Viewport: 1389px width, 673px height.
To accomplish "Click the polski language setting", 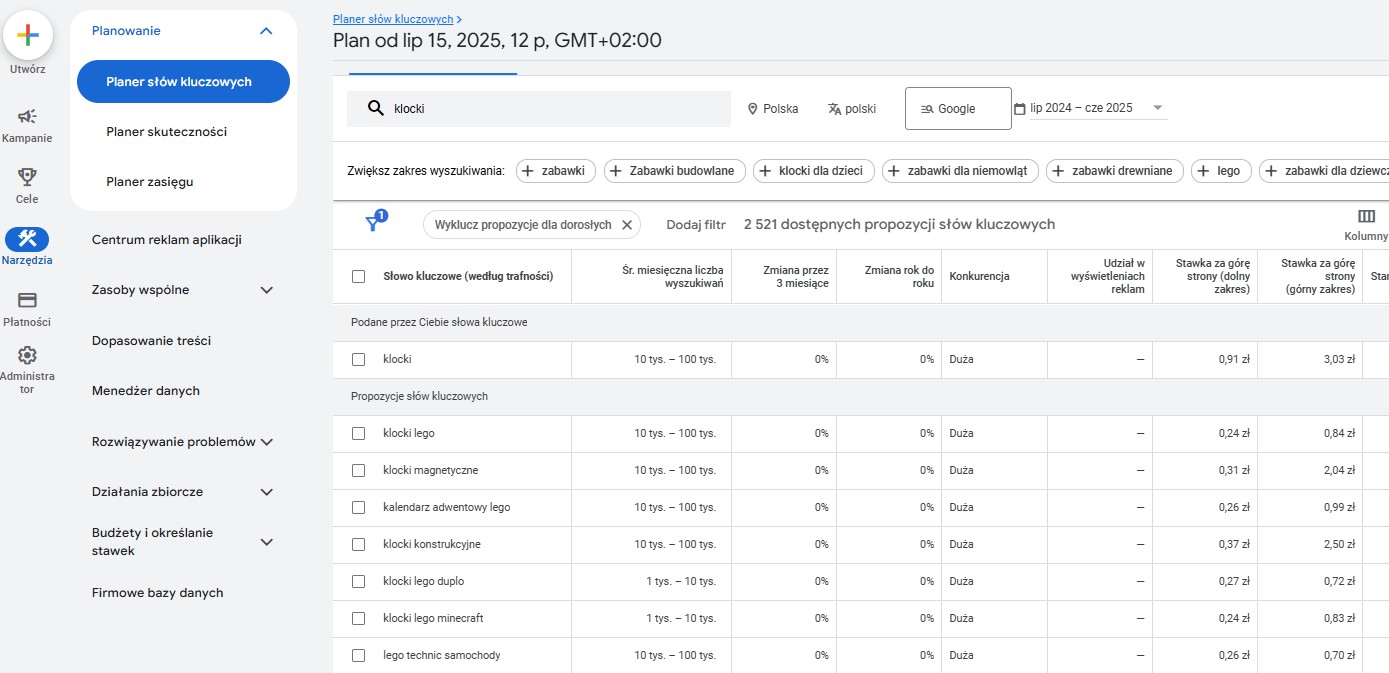I will coord(851,109).
